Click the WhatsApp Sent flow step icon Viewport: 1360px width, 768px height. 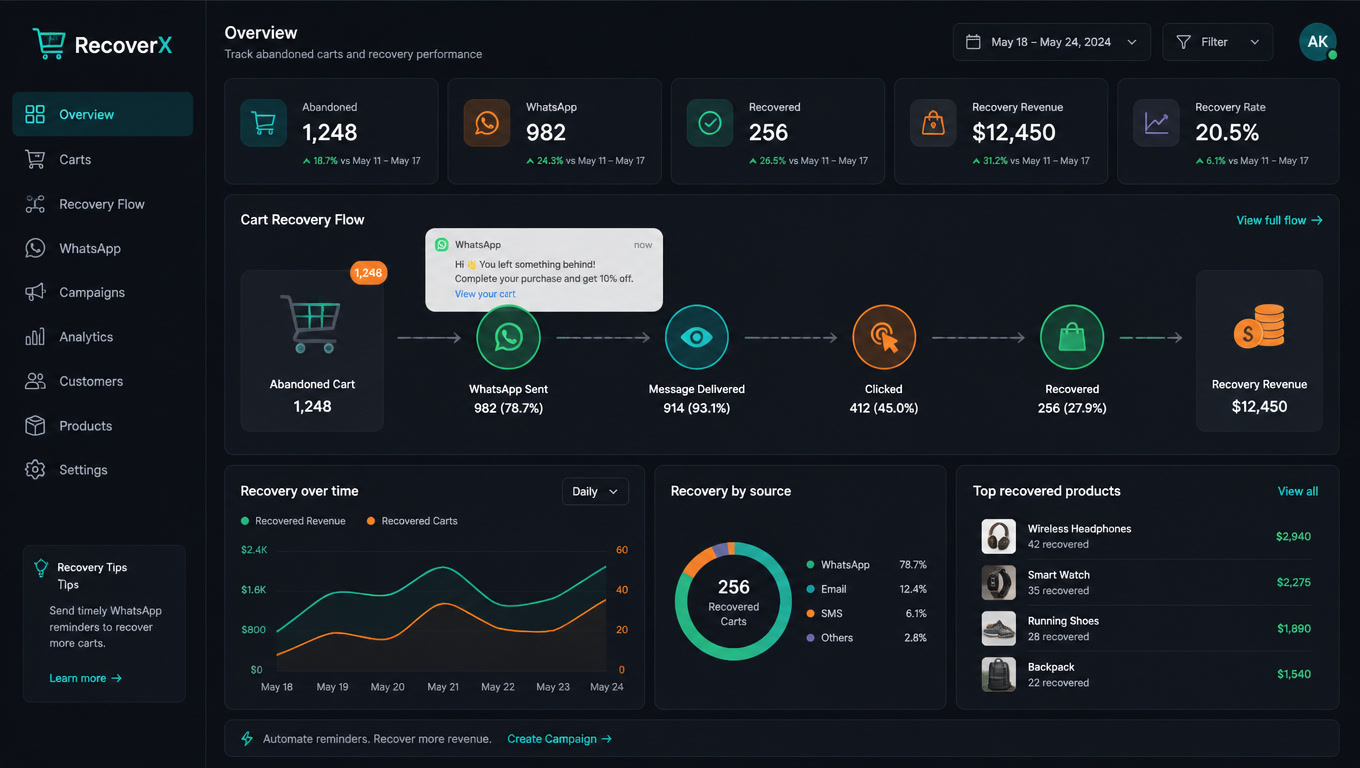pos(508,337)
